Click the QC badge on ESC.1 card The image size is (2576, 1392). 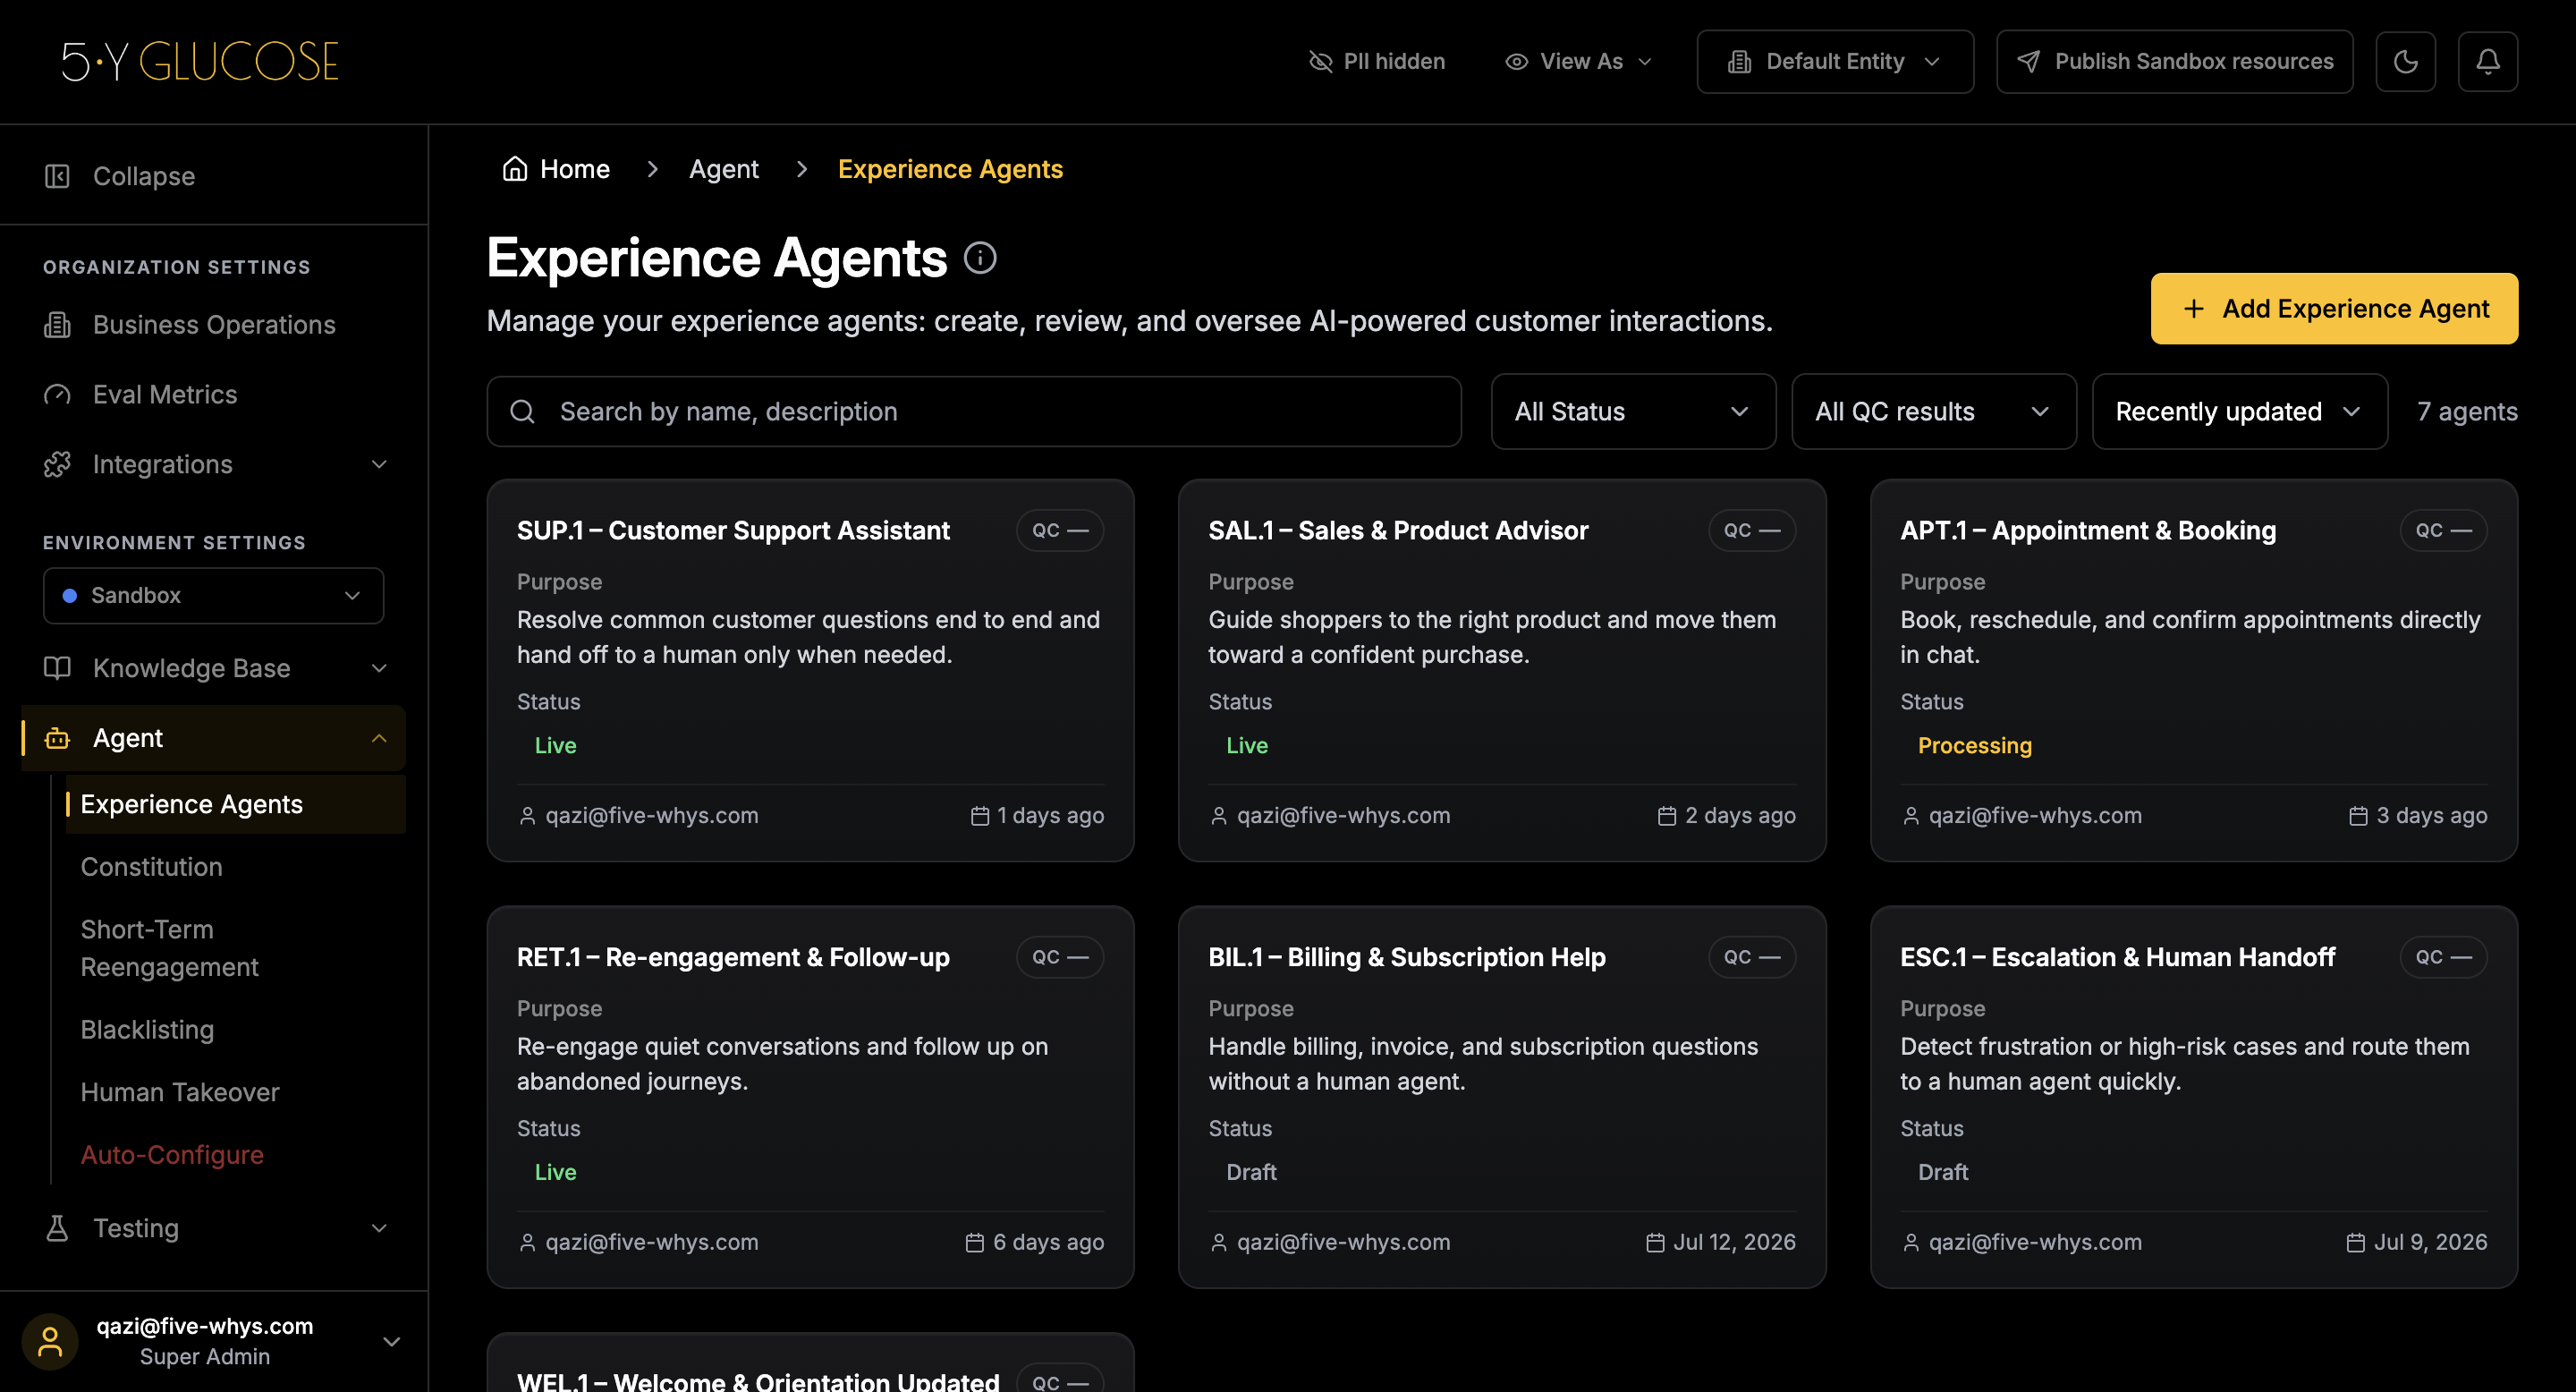[2443, 957]
